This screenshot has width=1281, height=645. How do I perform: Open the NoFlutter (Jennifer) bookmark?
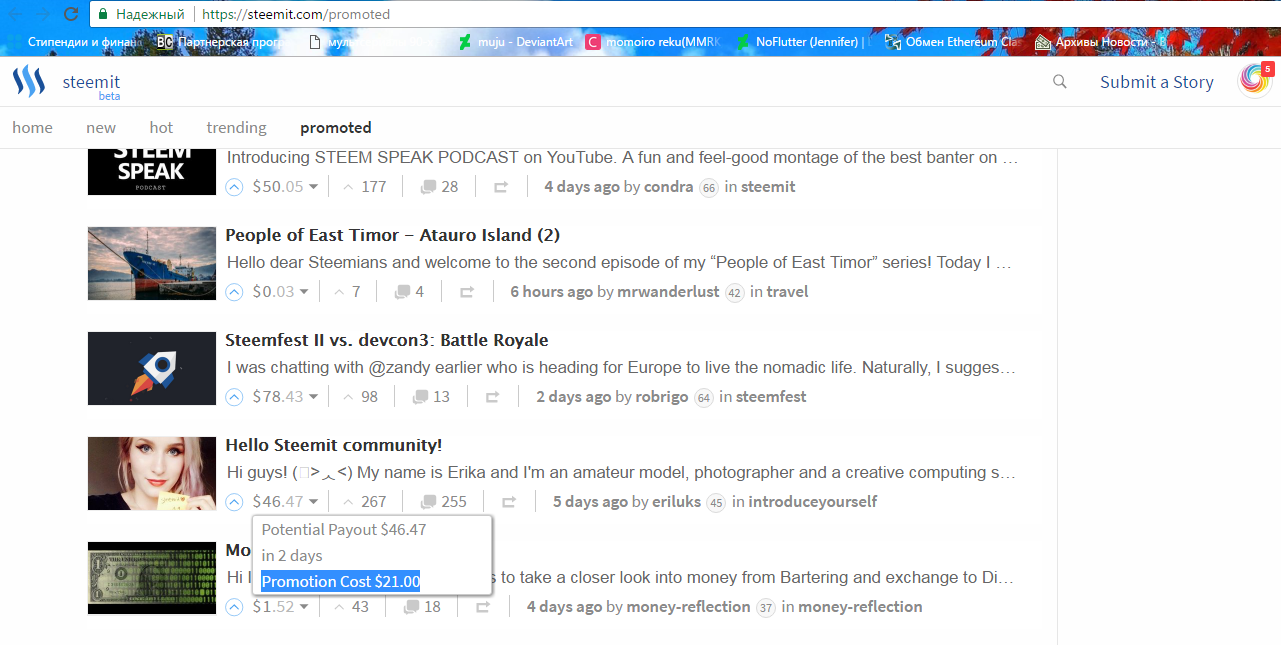803,42
